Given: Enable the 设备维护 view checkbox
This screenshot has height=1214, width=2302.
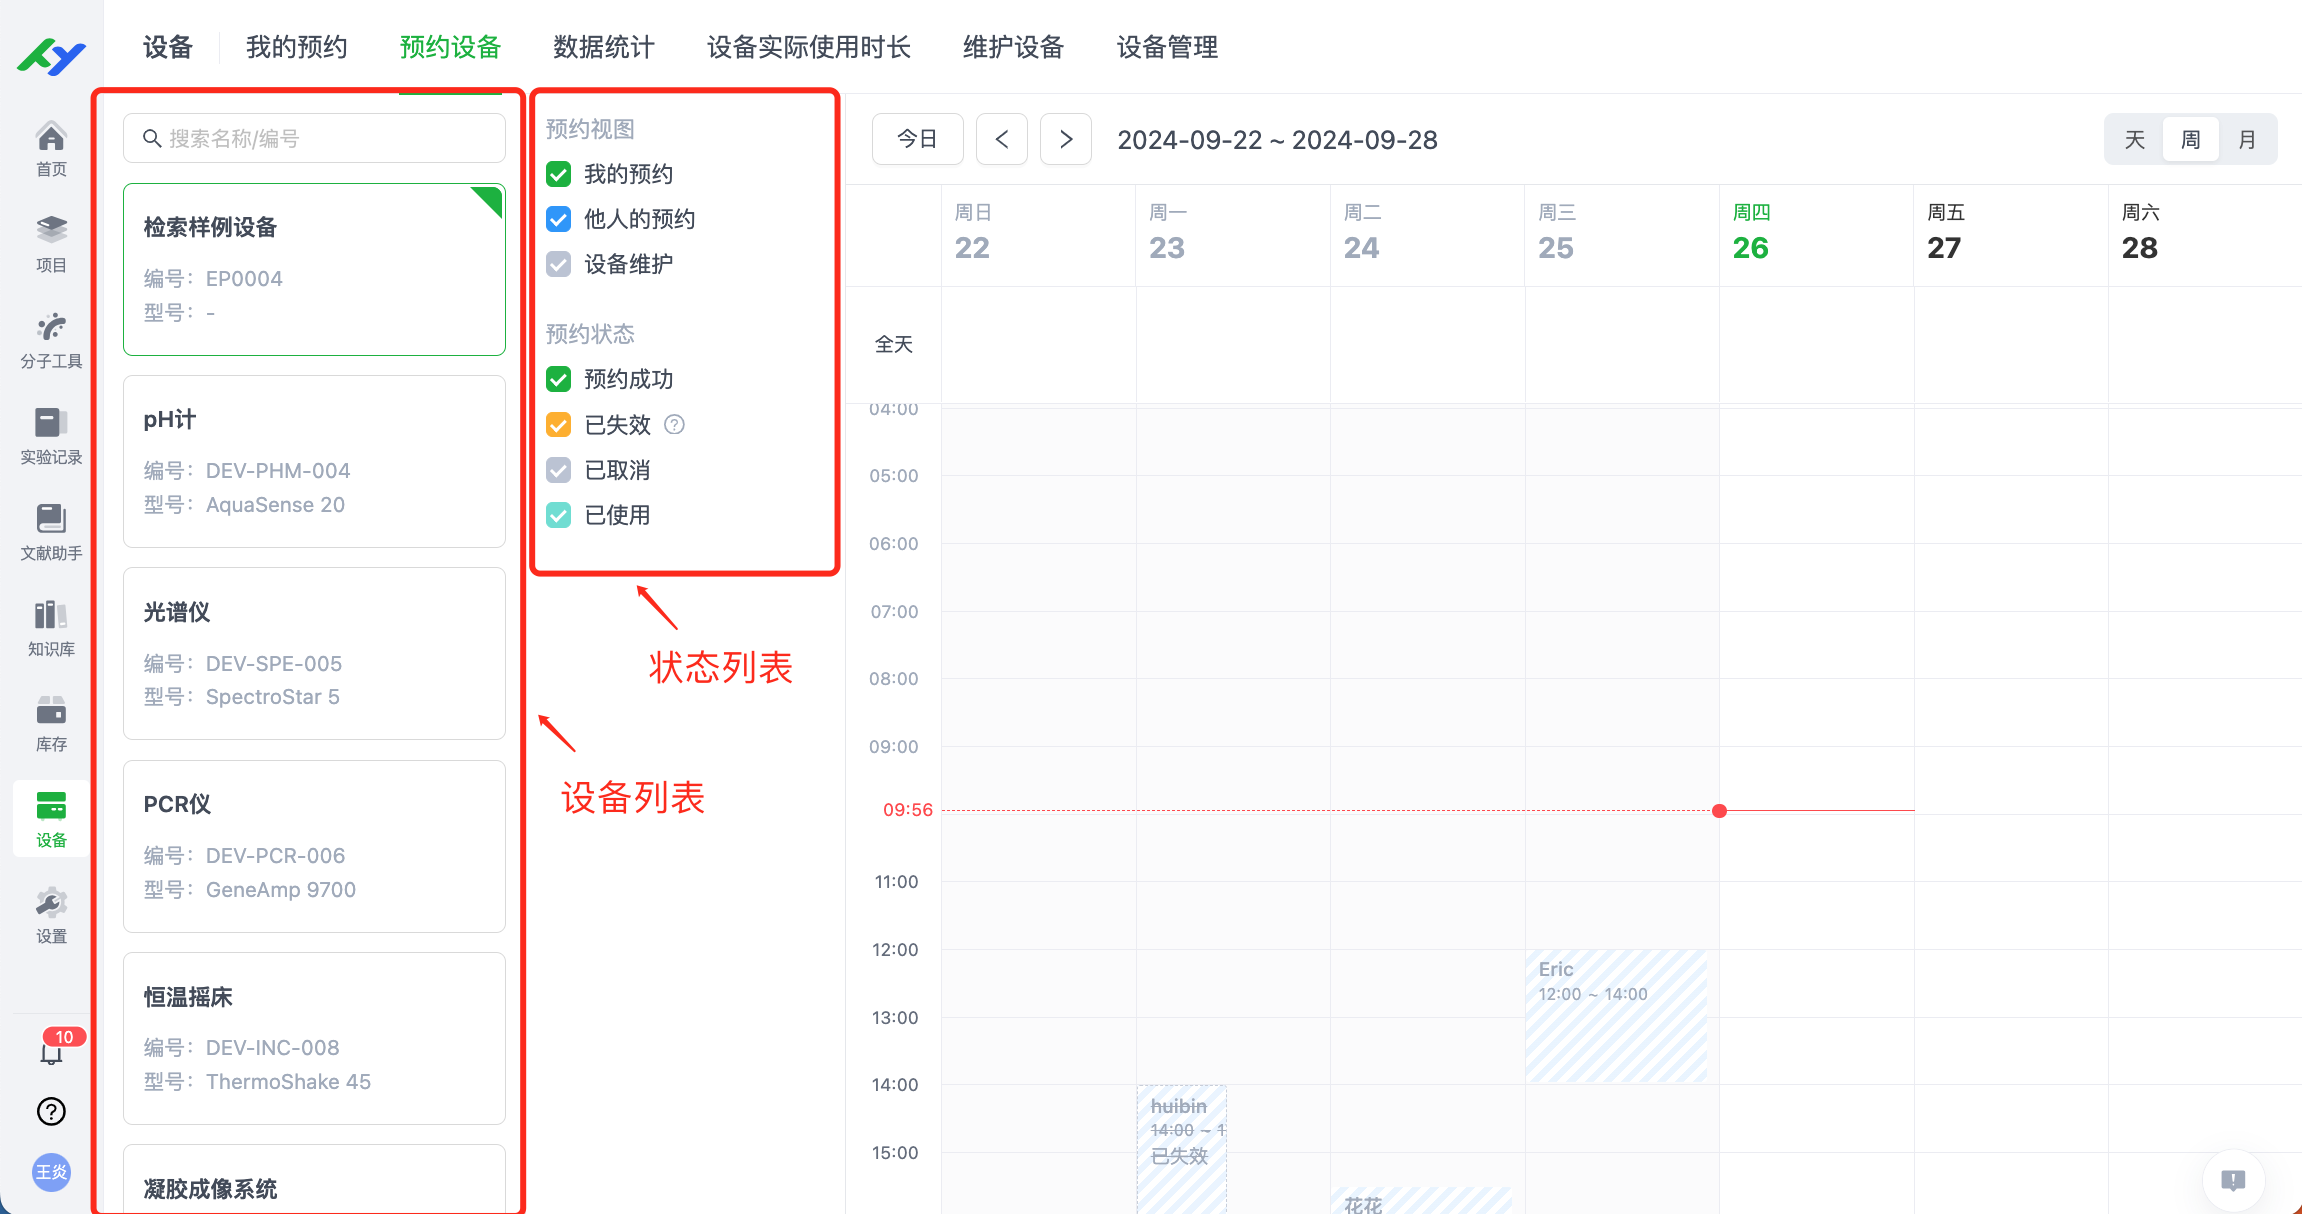Looking at the screenshot, I should pos(559,264).
